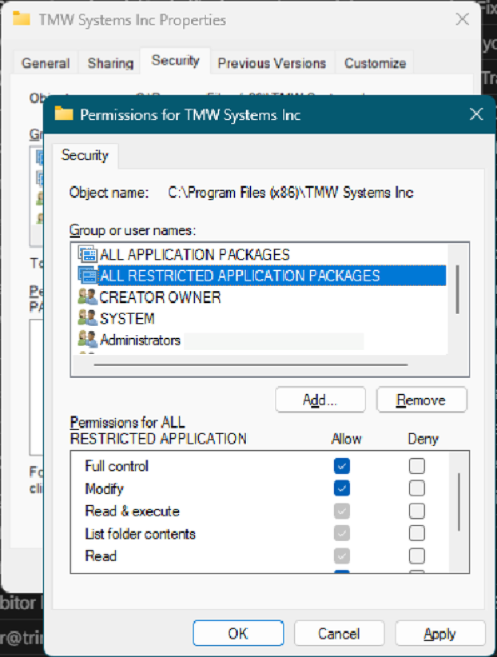Click the Apply button
The image size is (497, 657).
click(440, 633)
